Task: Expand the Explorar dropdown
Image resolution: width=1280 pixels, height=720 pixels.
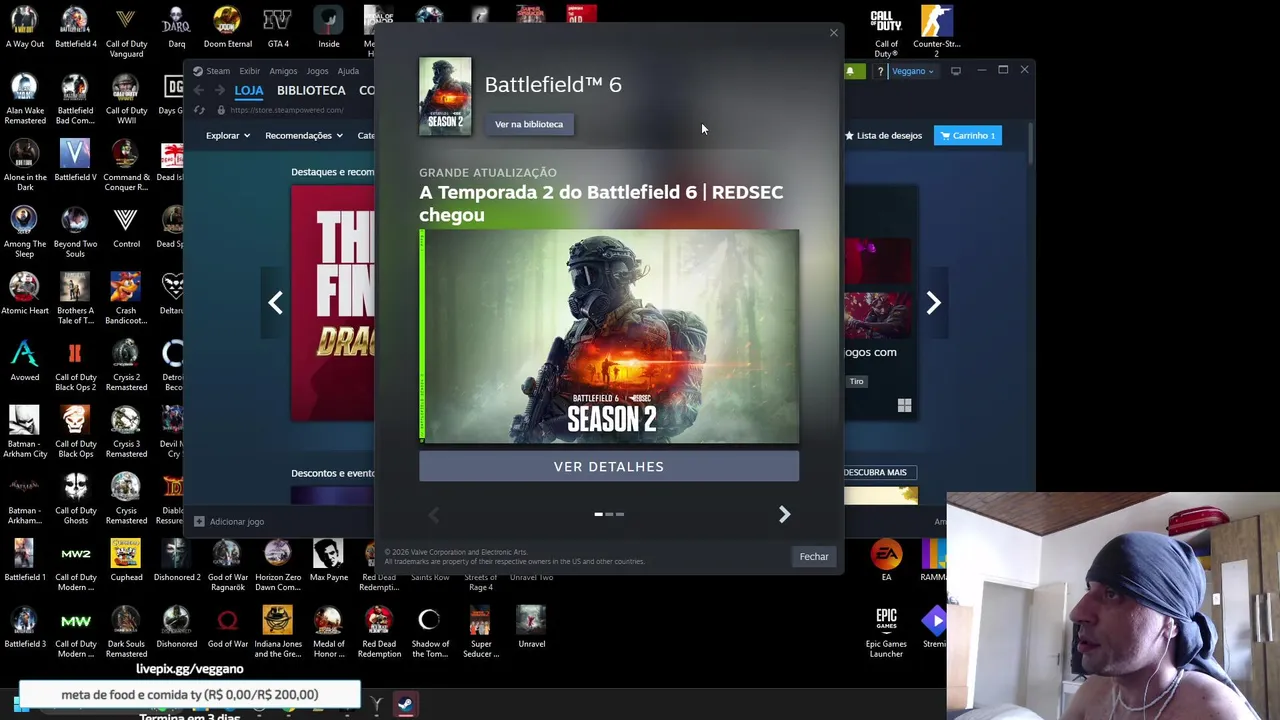Action: pos(228,135)
